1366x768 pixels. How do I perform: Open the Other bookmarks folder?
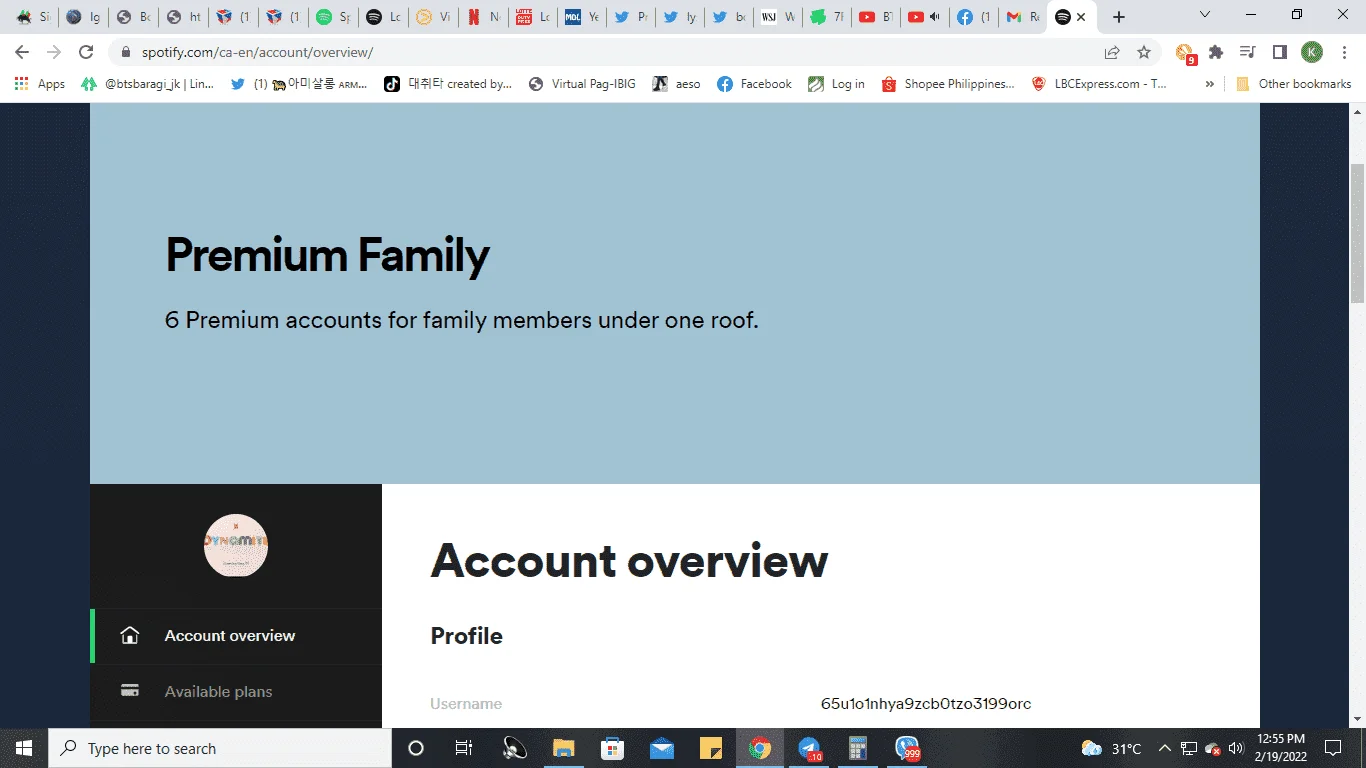[1294, 84]
